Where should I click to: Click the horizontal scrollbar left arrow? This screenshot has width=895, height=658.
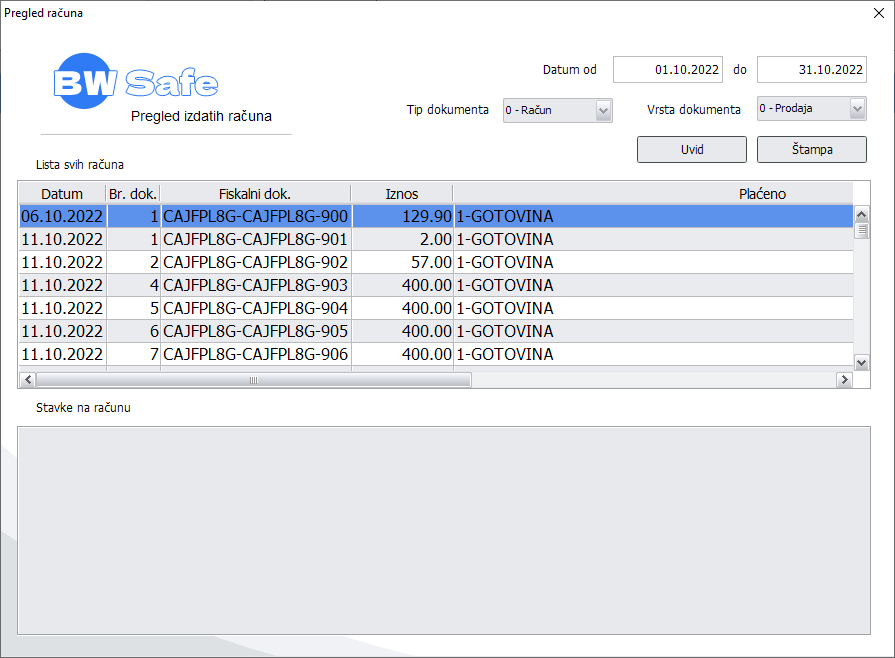tap(27, 380)
